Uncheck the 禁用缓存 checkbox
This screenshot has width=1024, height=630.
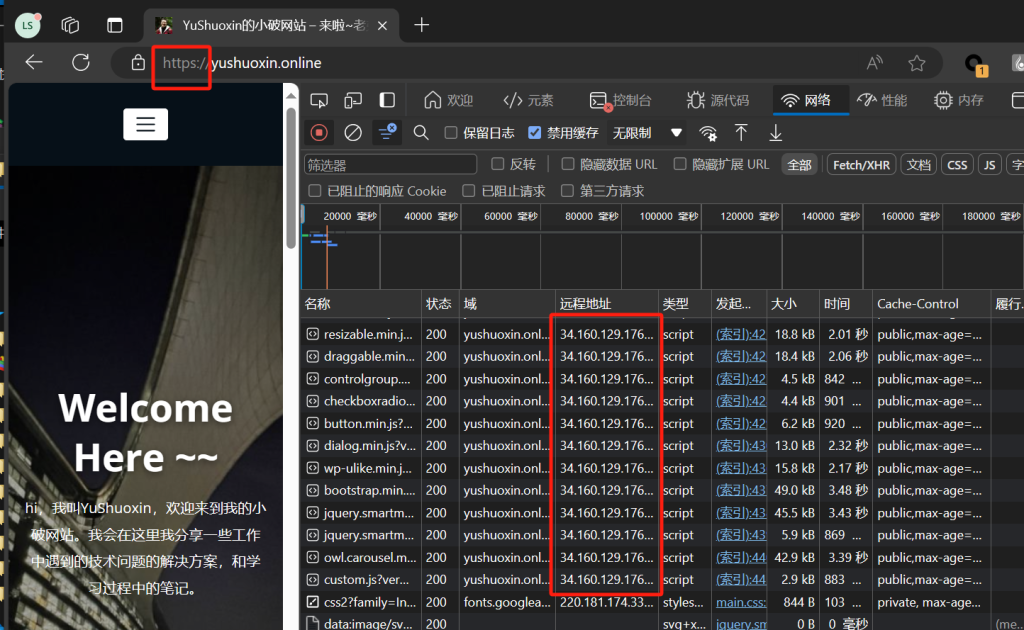pos(535,132)
